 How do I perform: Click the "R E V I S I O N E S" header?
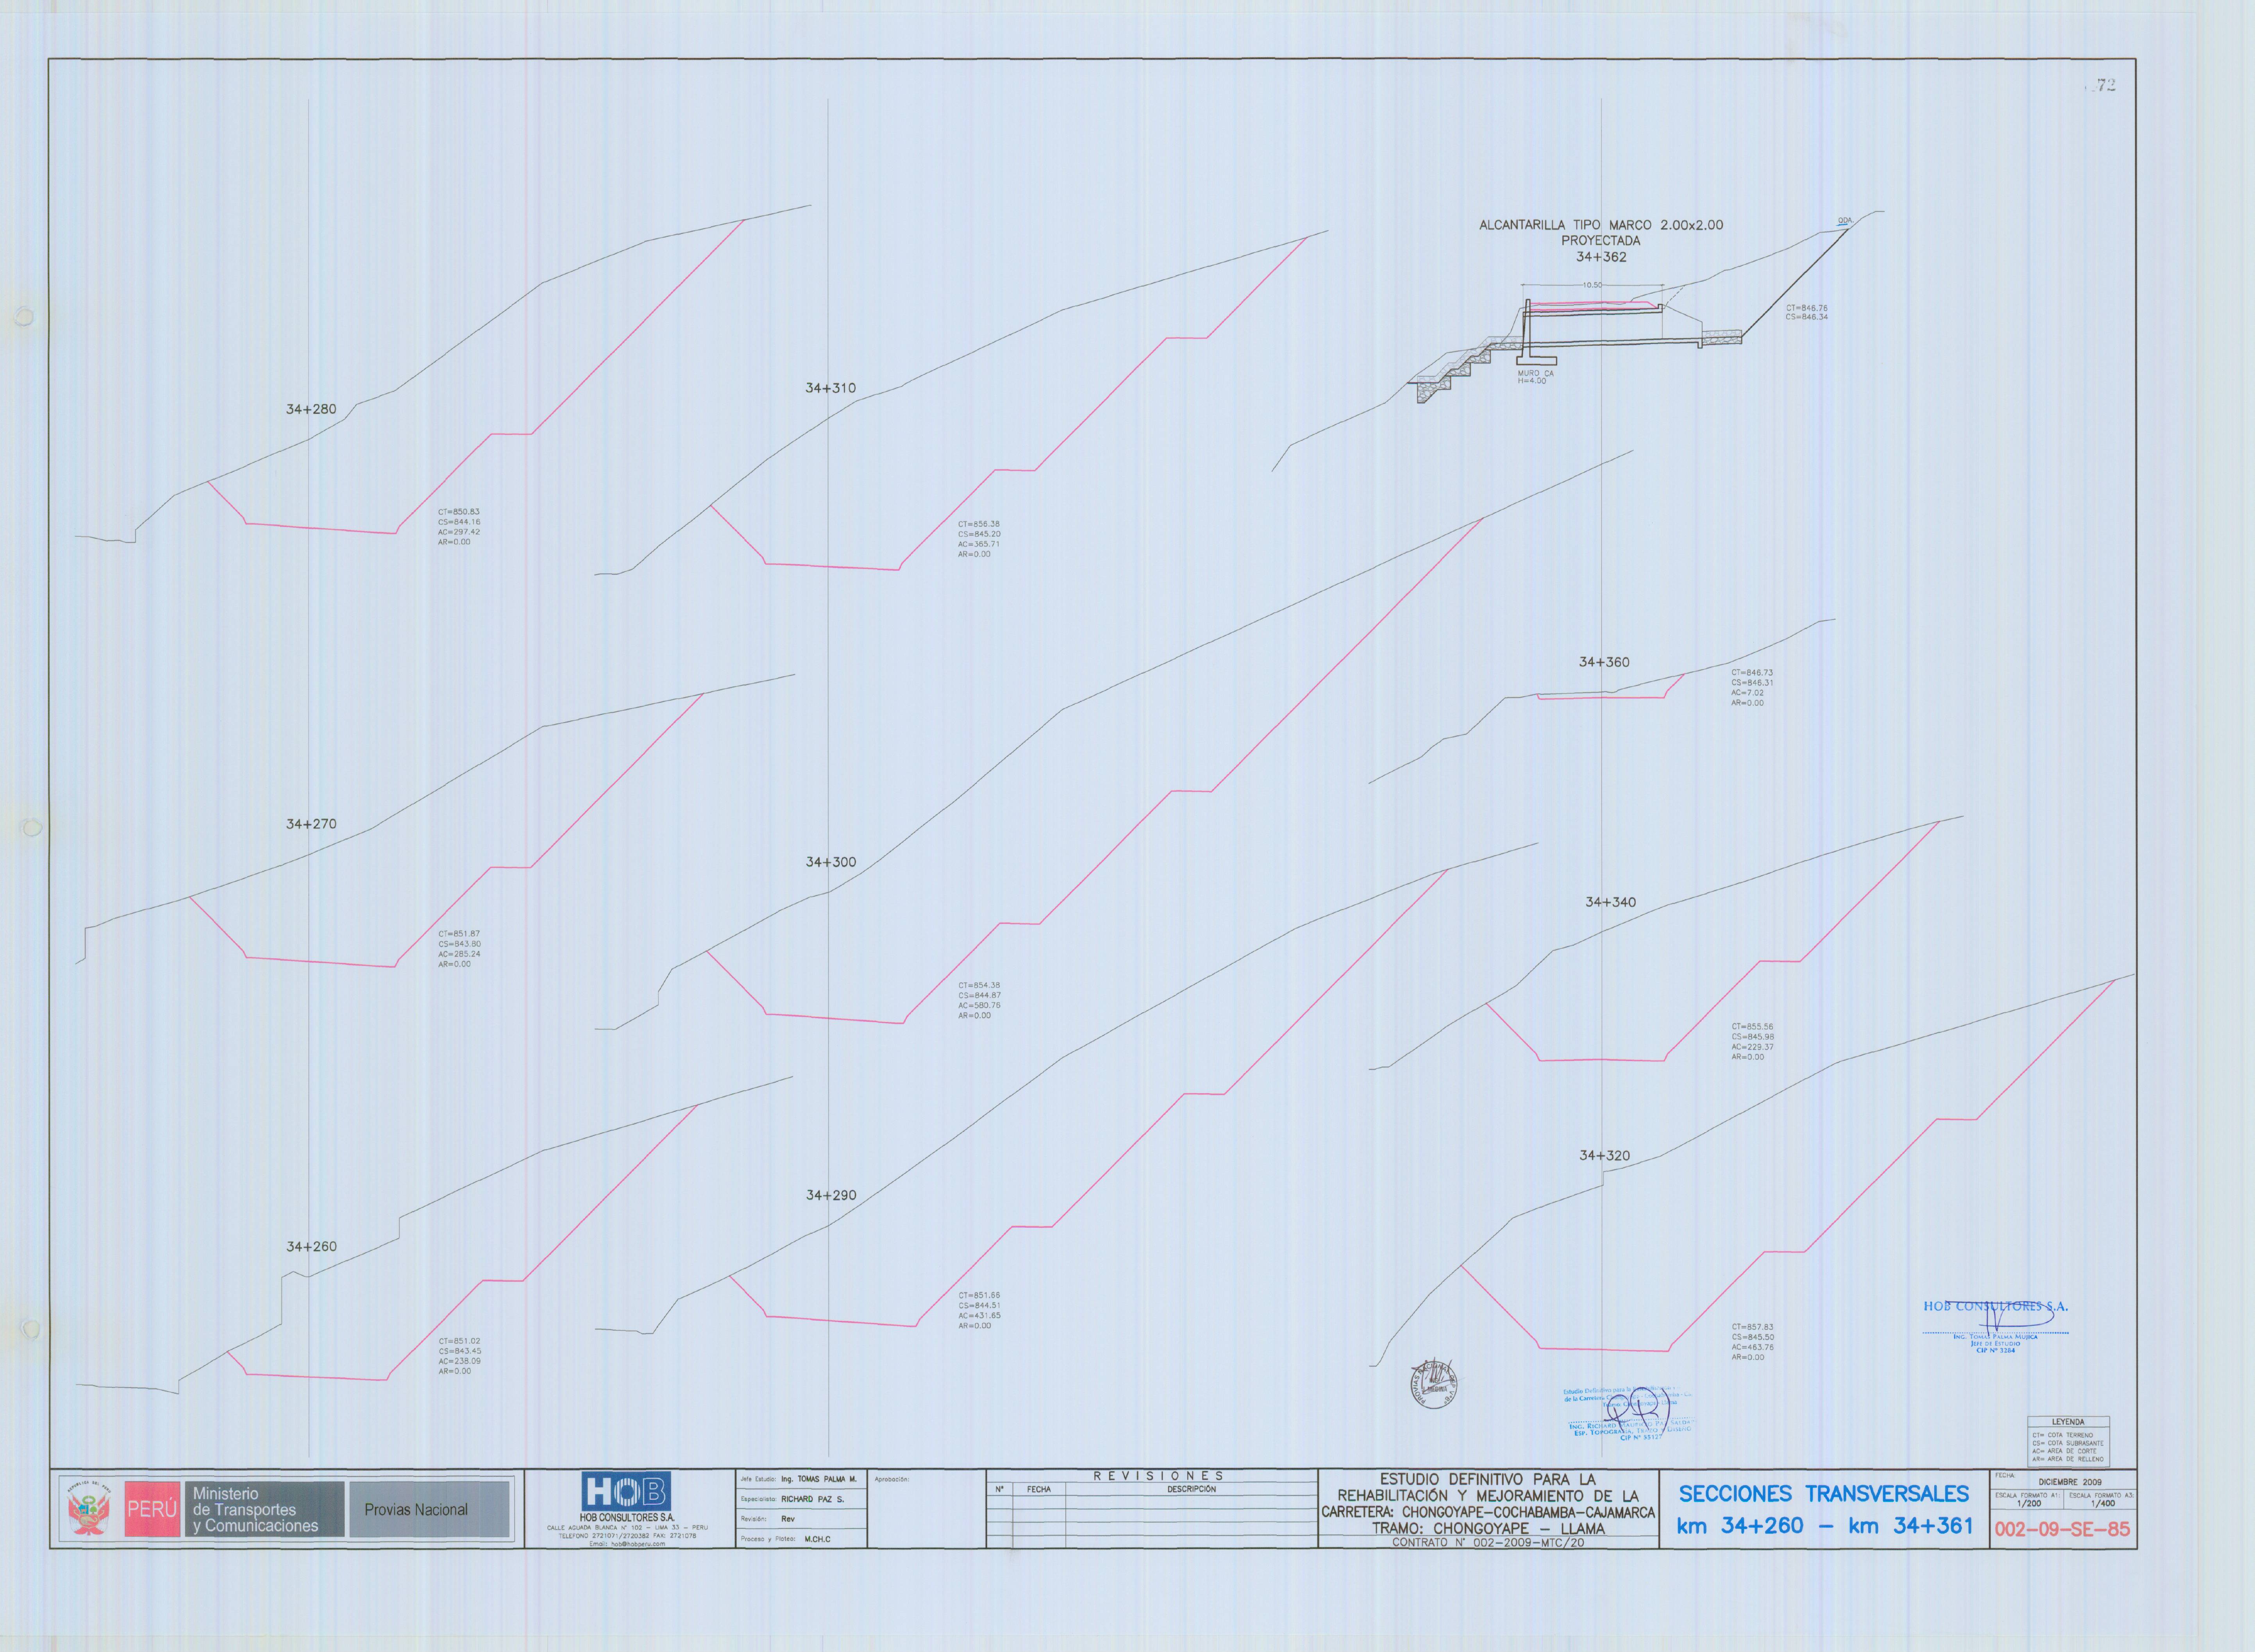tap(1158, 1476)
